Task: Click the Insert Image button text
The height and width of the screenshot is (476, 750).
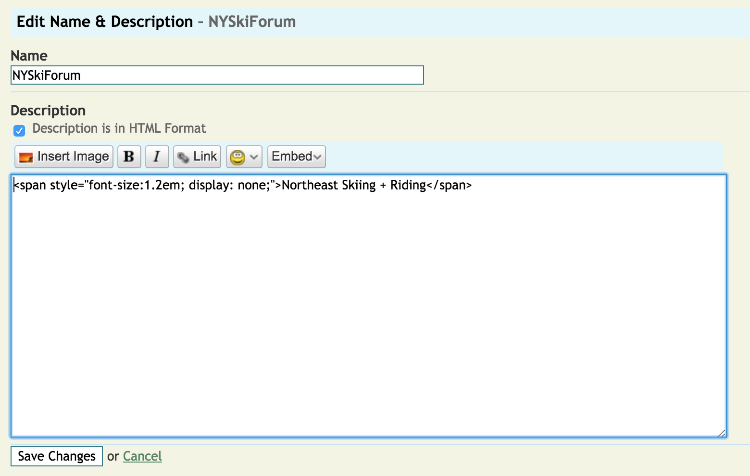Action: point(73,157)
